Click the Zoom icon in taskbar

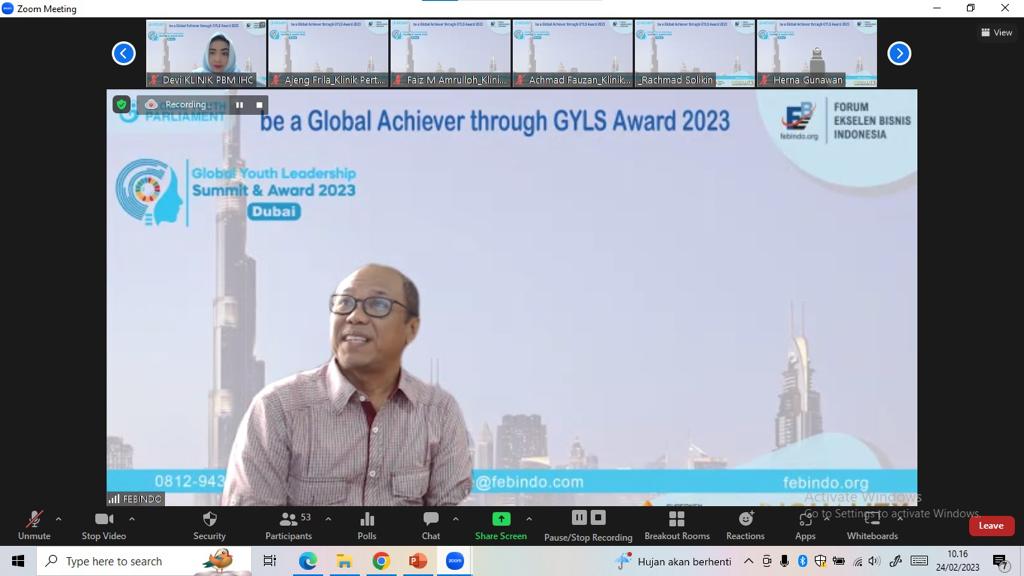(x=455, y=561)
